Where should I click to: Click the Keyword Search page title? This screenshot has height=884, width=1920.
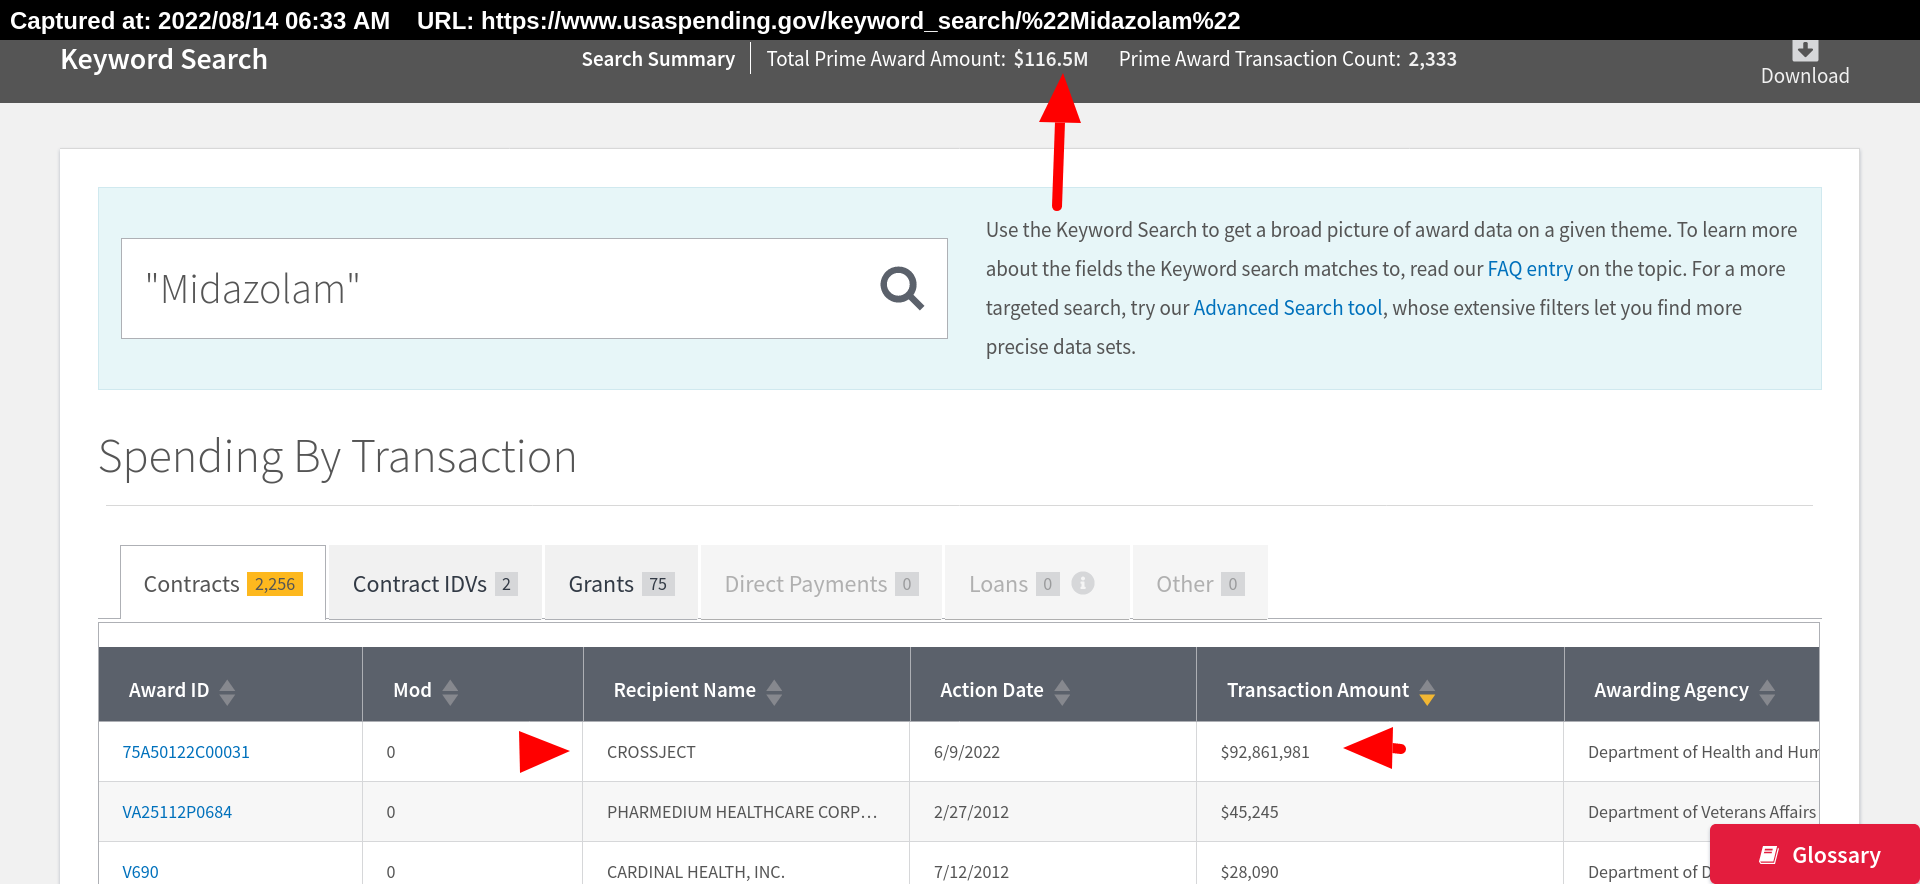[164, 60]
